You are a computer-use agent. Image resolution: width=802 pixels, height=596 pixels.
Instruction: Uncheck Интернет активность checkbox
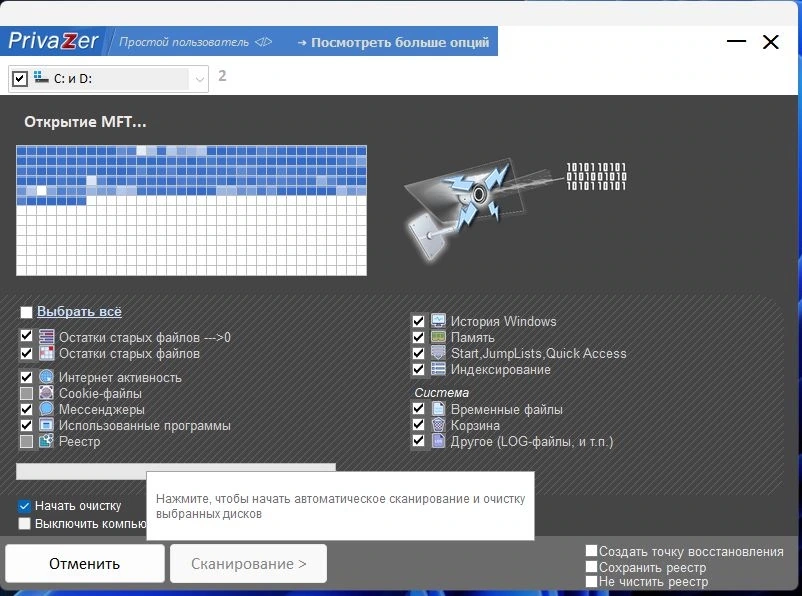(x=26, y=377)
